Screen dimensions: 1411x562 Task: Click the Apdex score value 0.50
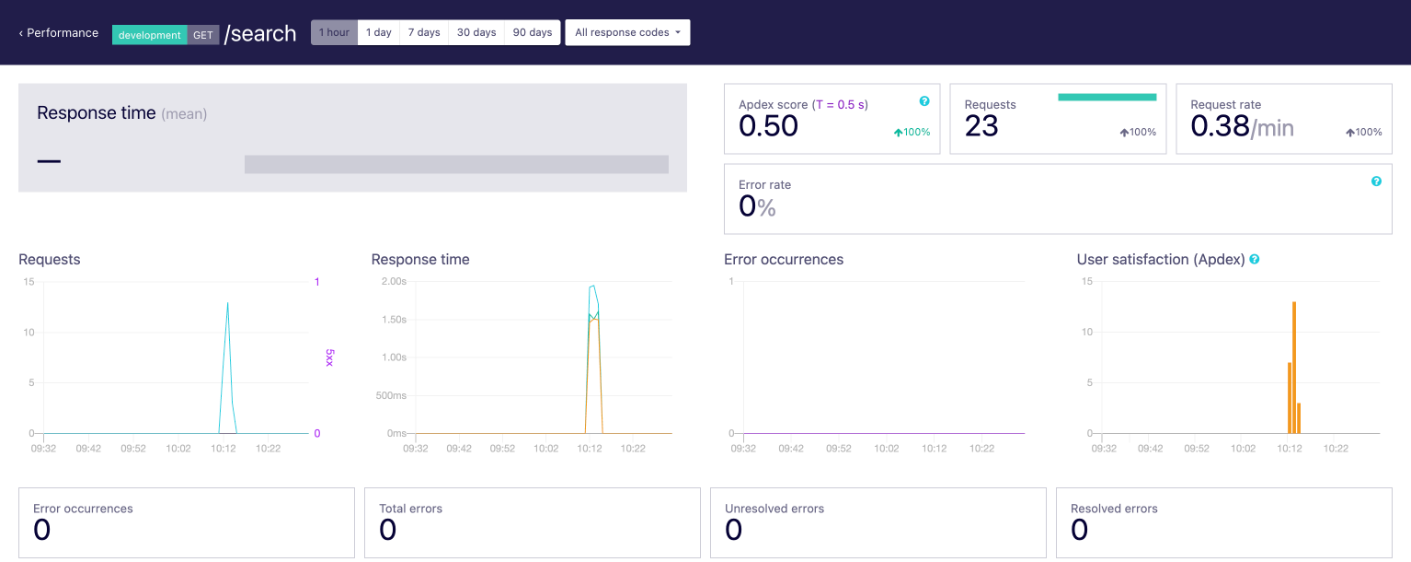click(768, 126)
